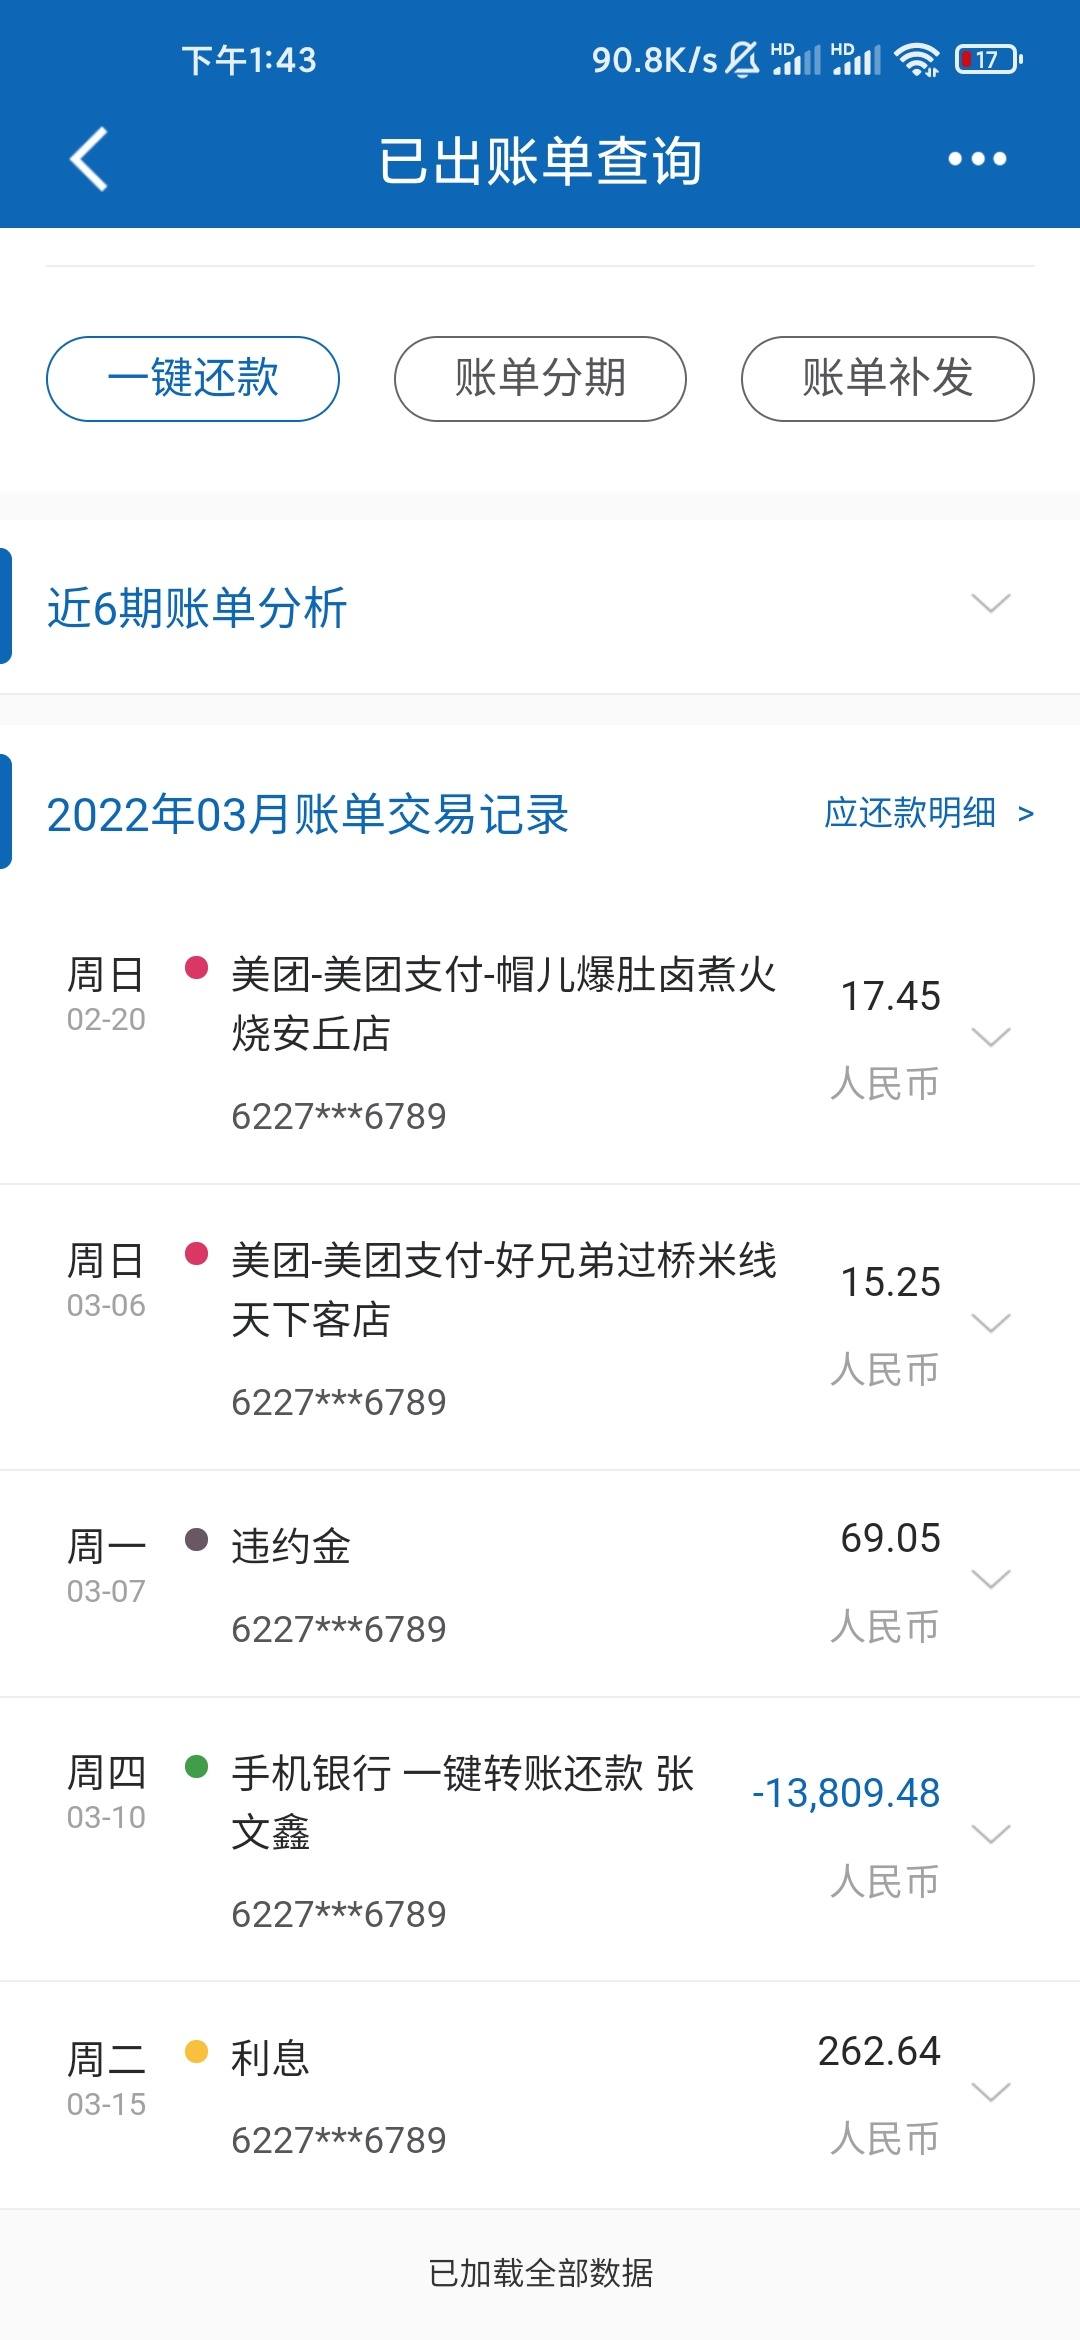
Task: Tap the WiFi status icon
Action: [x=917, y=60]
